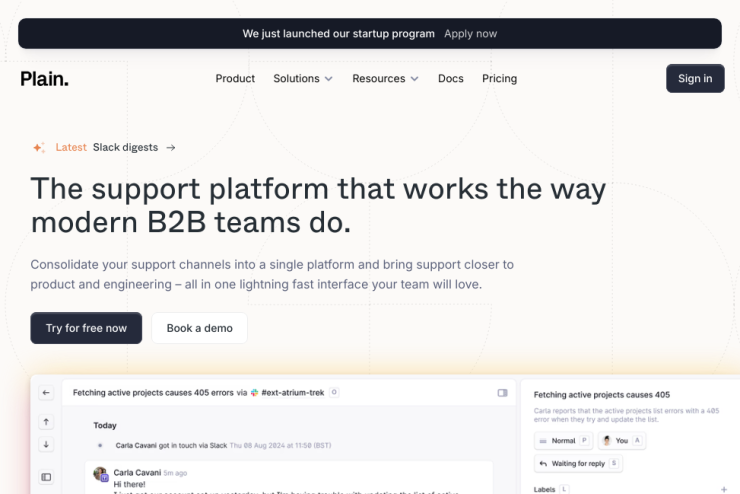Click Apply now in the banner

click(x=471, y=34)
